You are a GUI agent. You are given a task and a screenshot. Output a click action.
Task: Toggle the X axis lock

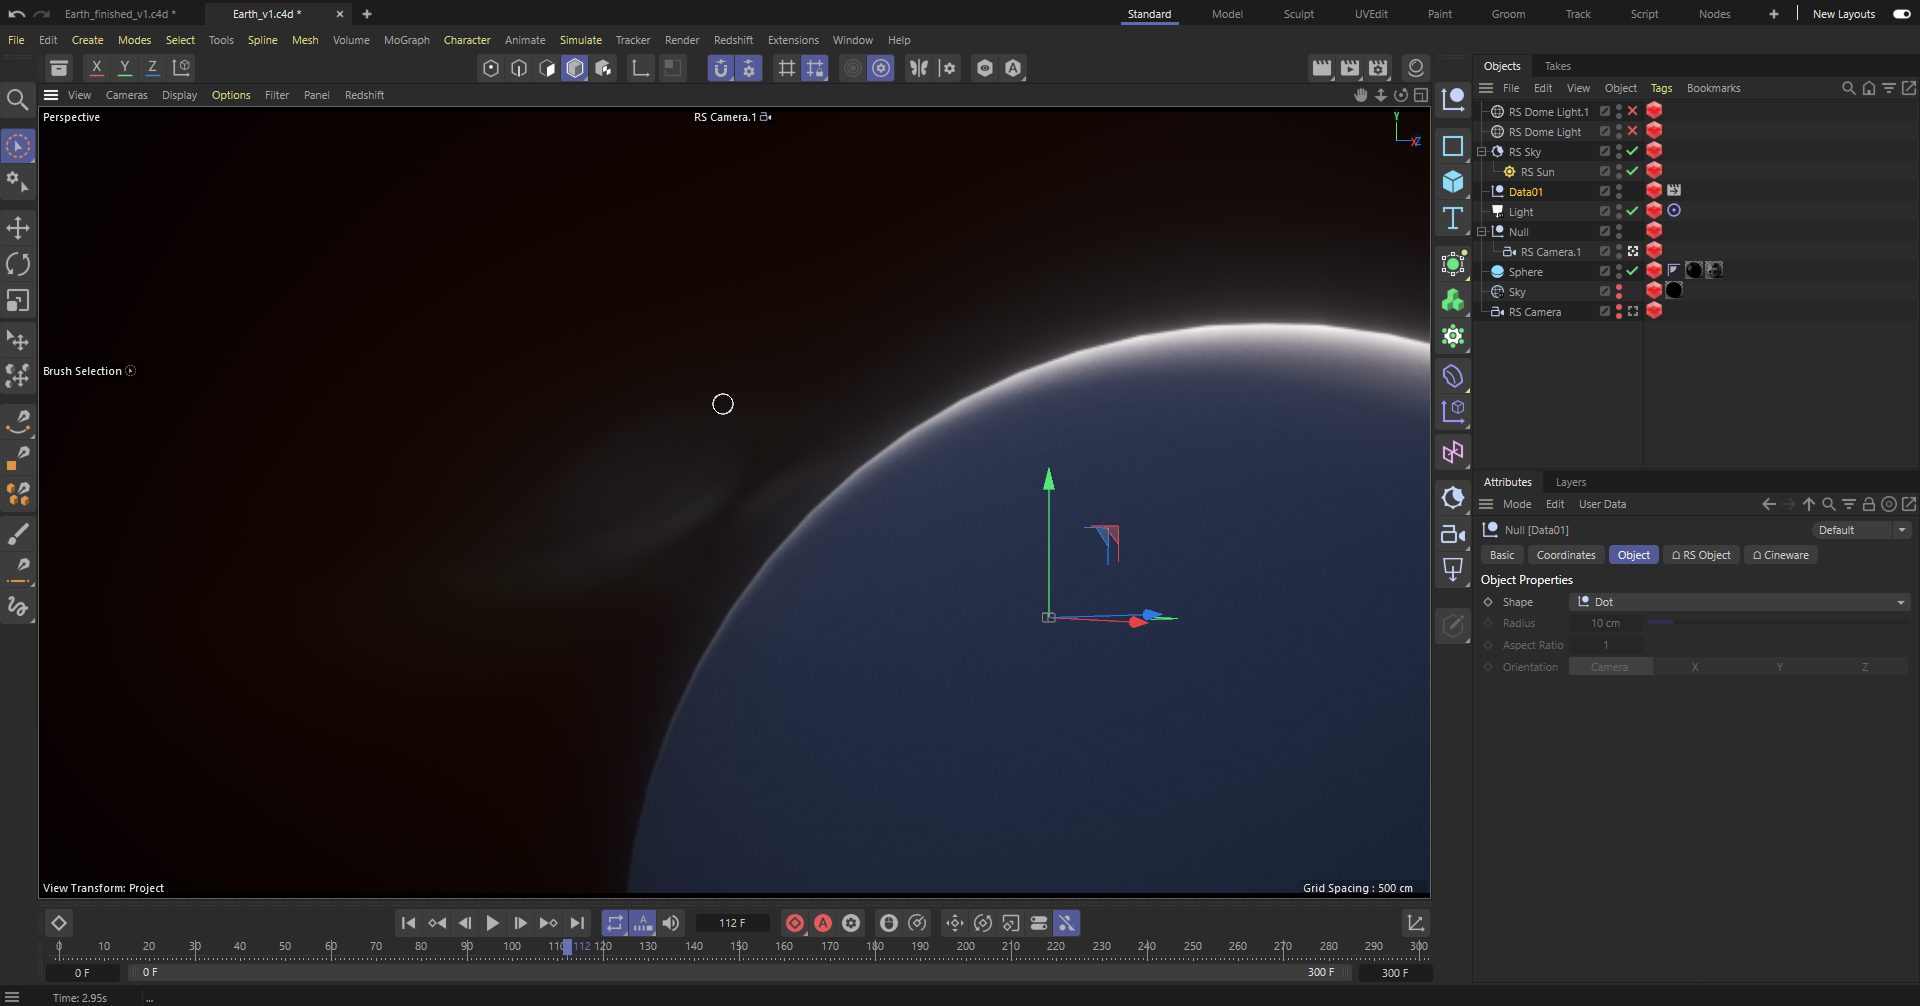(x=96, y=68)
